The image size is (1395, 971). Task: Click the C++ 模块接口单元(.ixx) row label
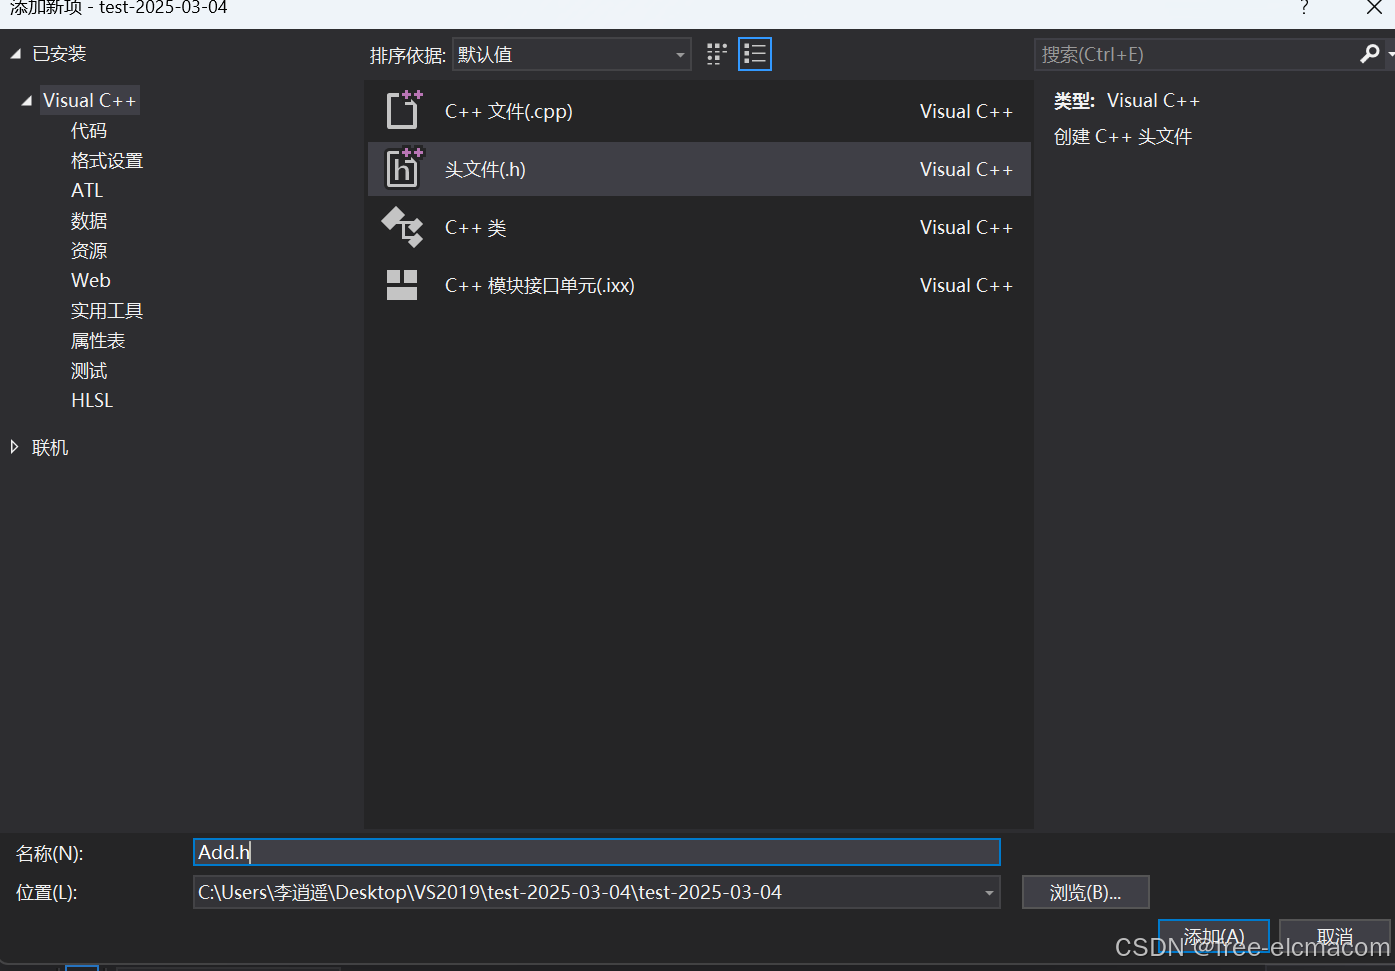[x=539, y=285]
